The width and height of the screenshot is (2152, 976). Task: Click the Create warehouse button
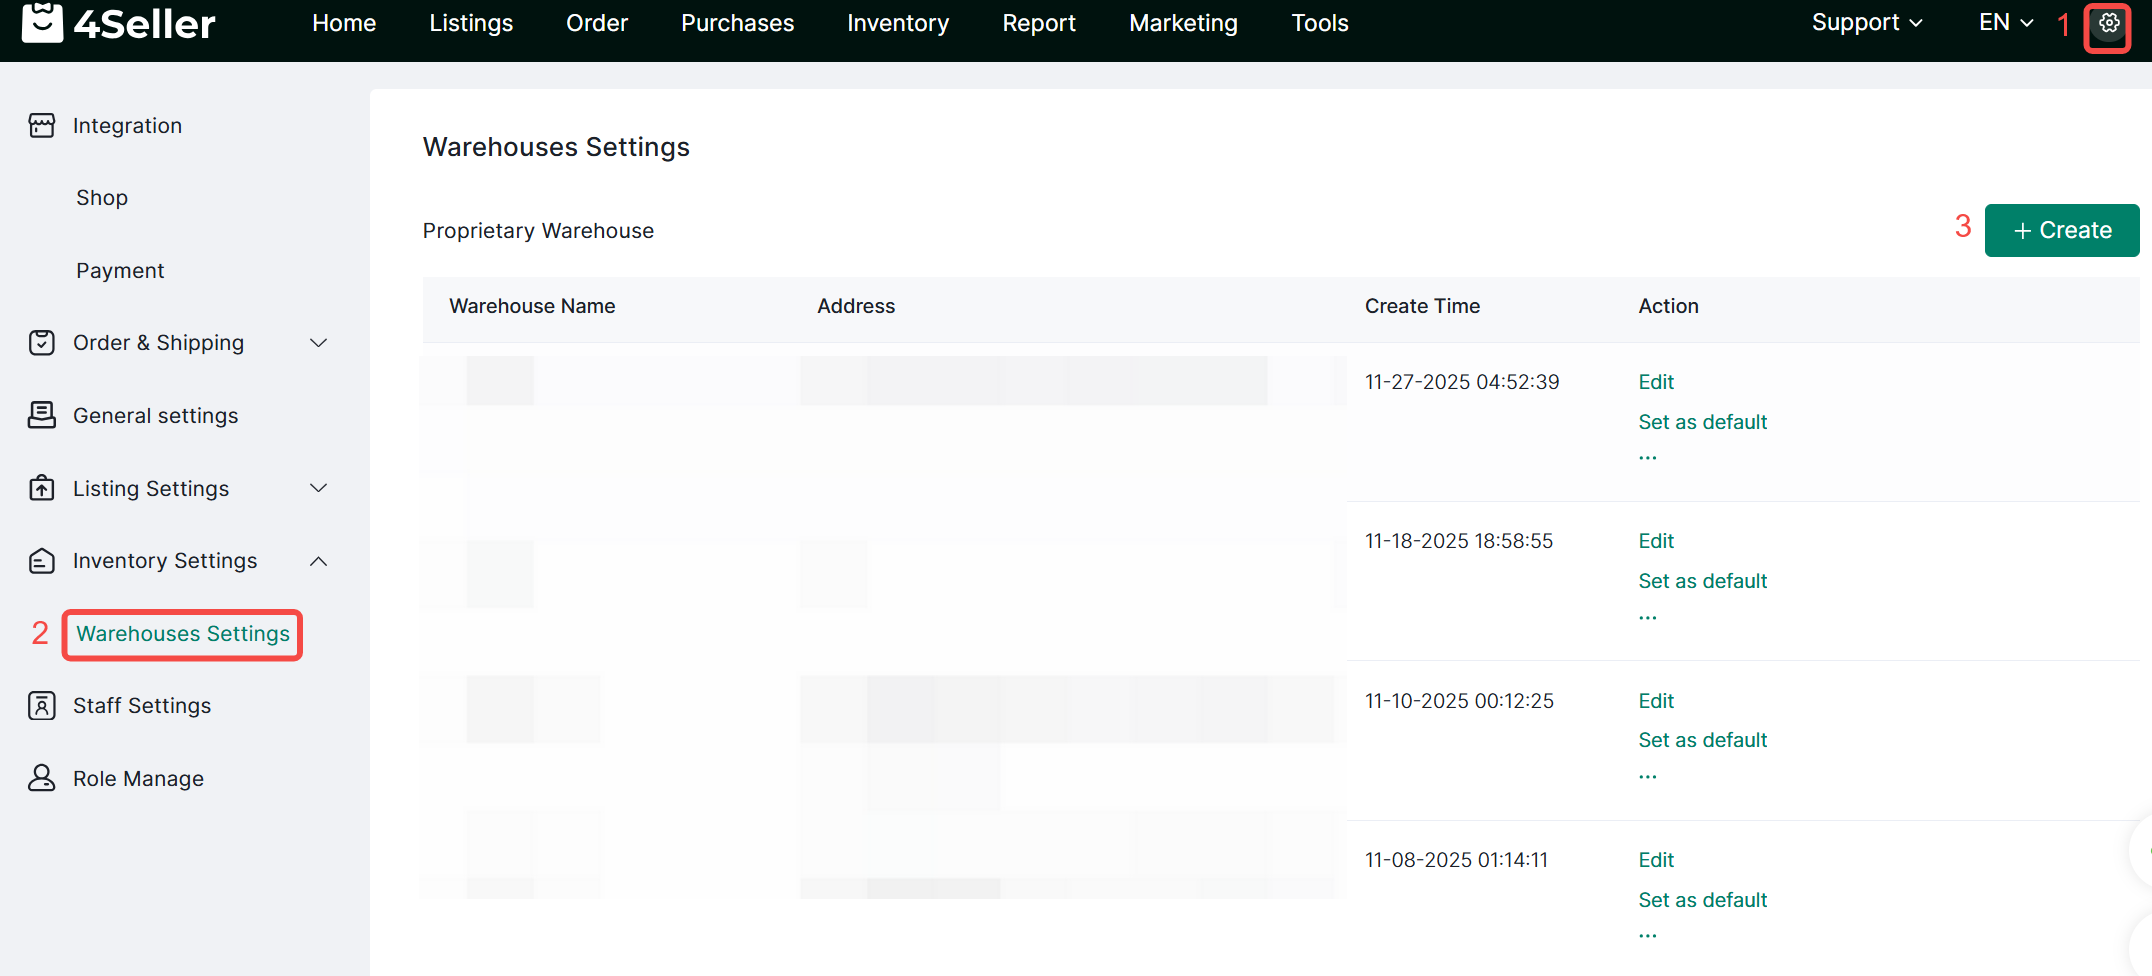click(2061, 230)
